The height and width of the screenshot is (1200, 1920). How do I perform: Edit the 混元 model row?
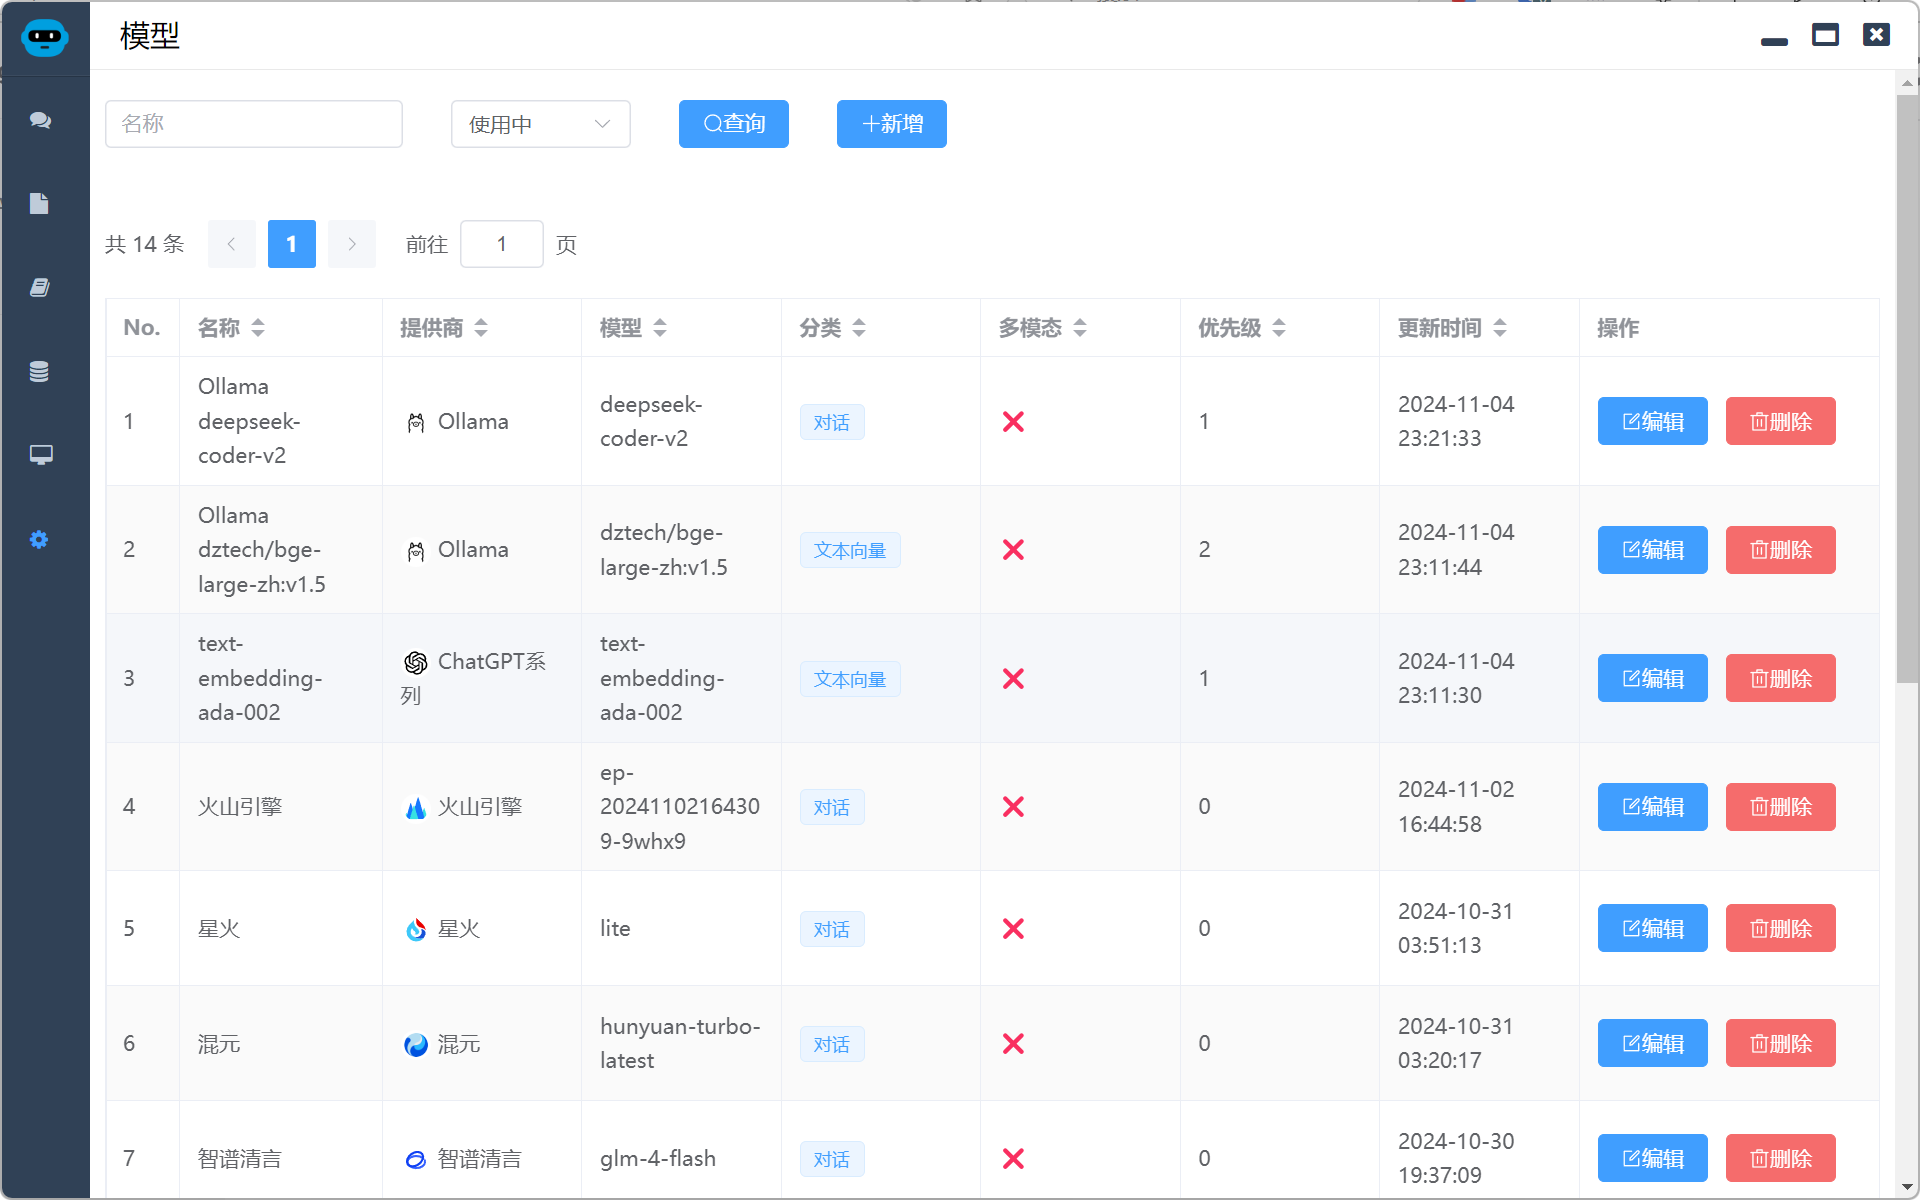[x=1653, y=1043]
